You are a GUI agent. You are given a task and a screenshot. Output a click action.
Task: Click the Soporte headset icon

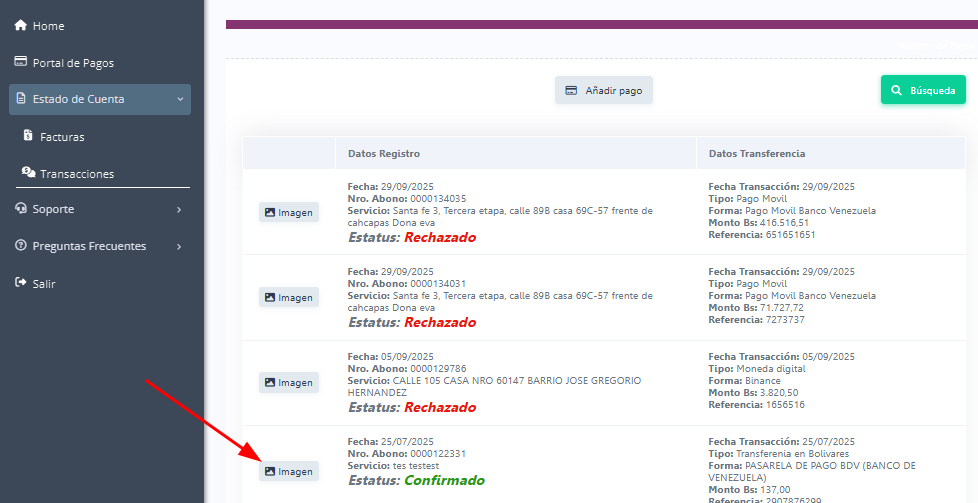(x=20, y=209)
